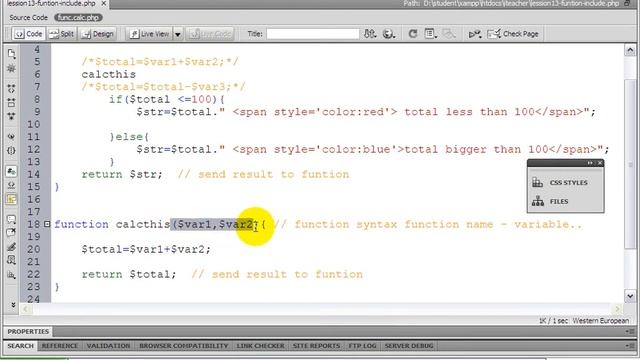Open CSS STYLES panel
This screenshot has height=360, width=640.
pyautogui.click(x=560, y=182)
